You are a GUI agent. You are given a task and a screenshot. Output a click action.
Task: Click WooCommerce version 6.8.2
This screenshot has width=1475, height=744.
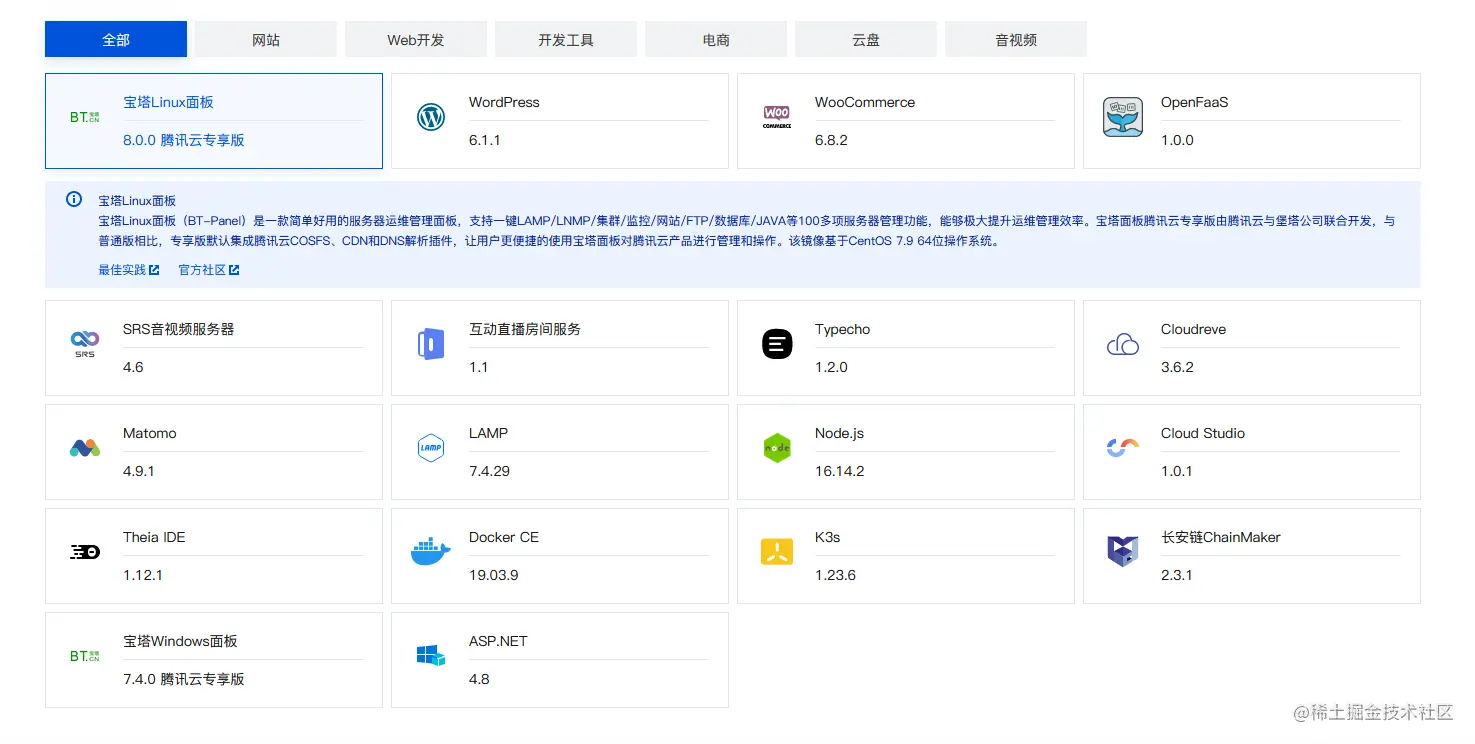tap(831, 140)
